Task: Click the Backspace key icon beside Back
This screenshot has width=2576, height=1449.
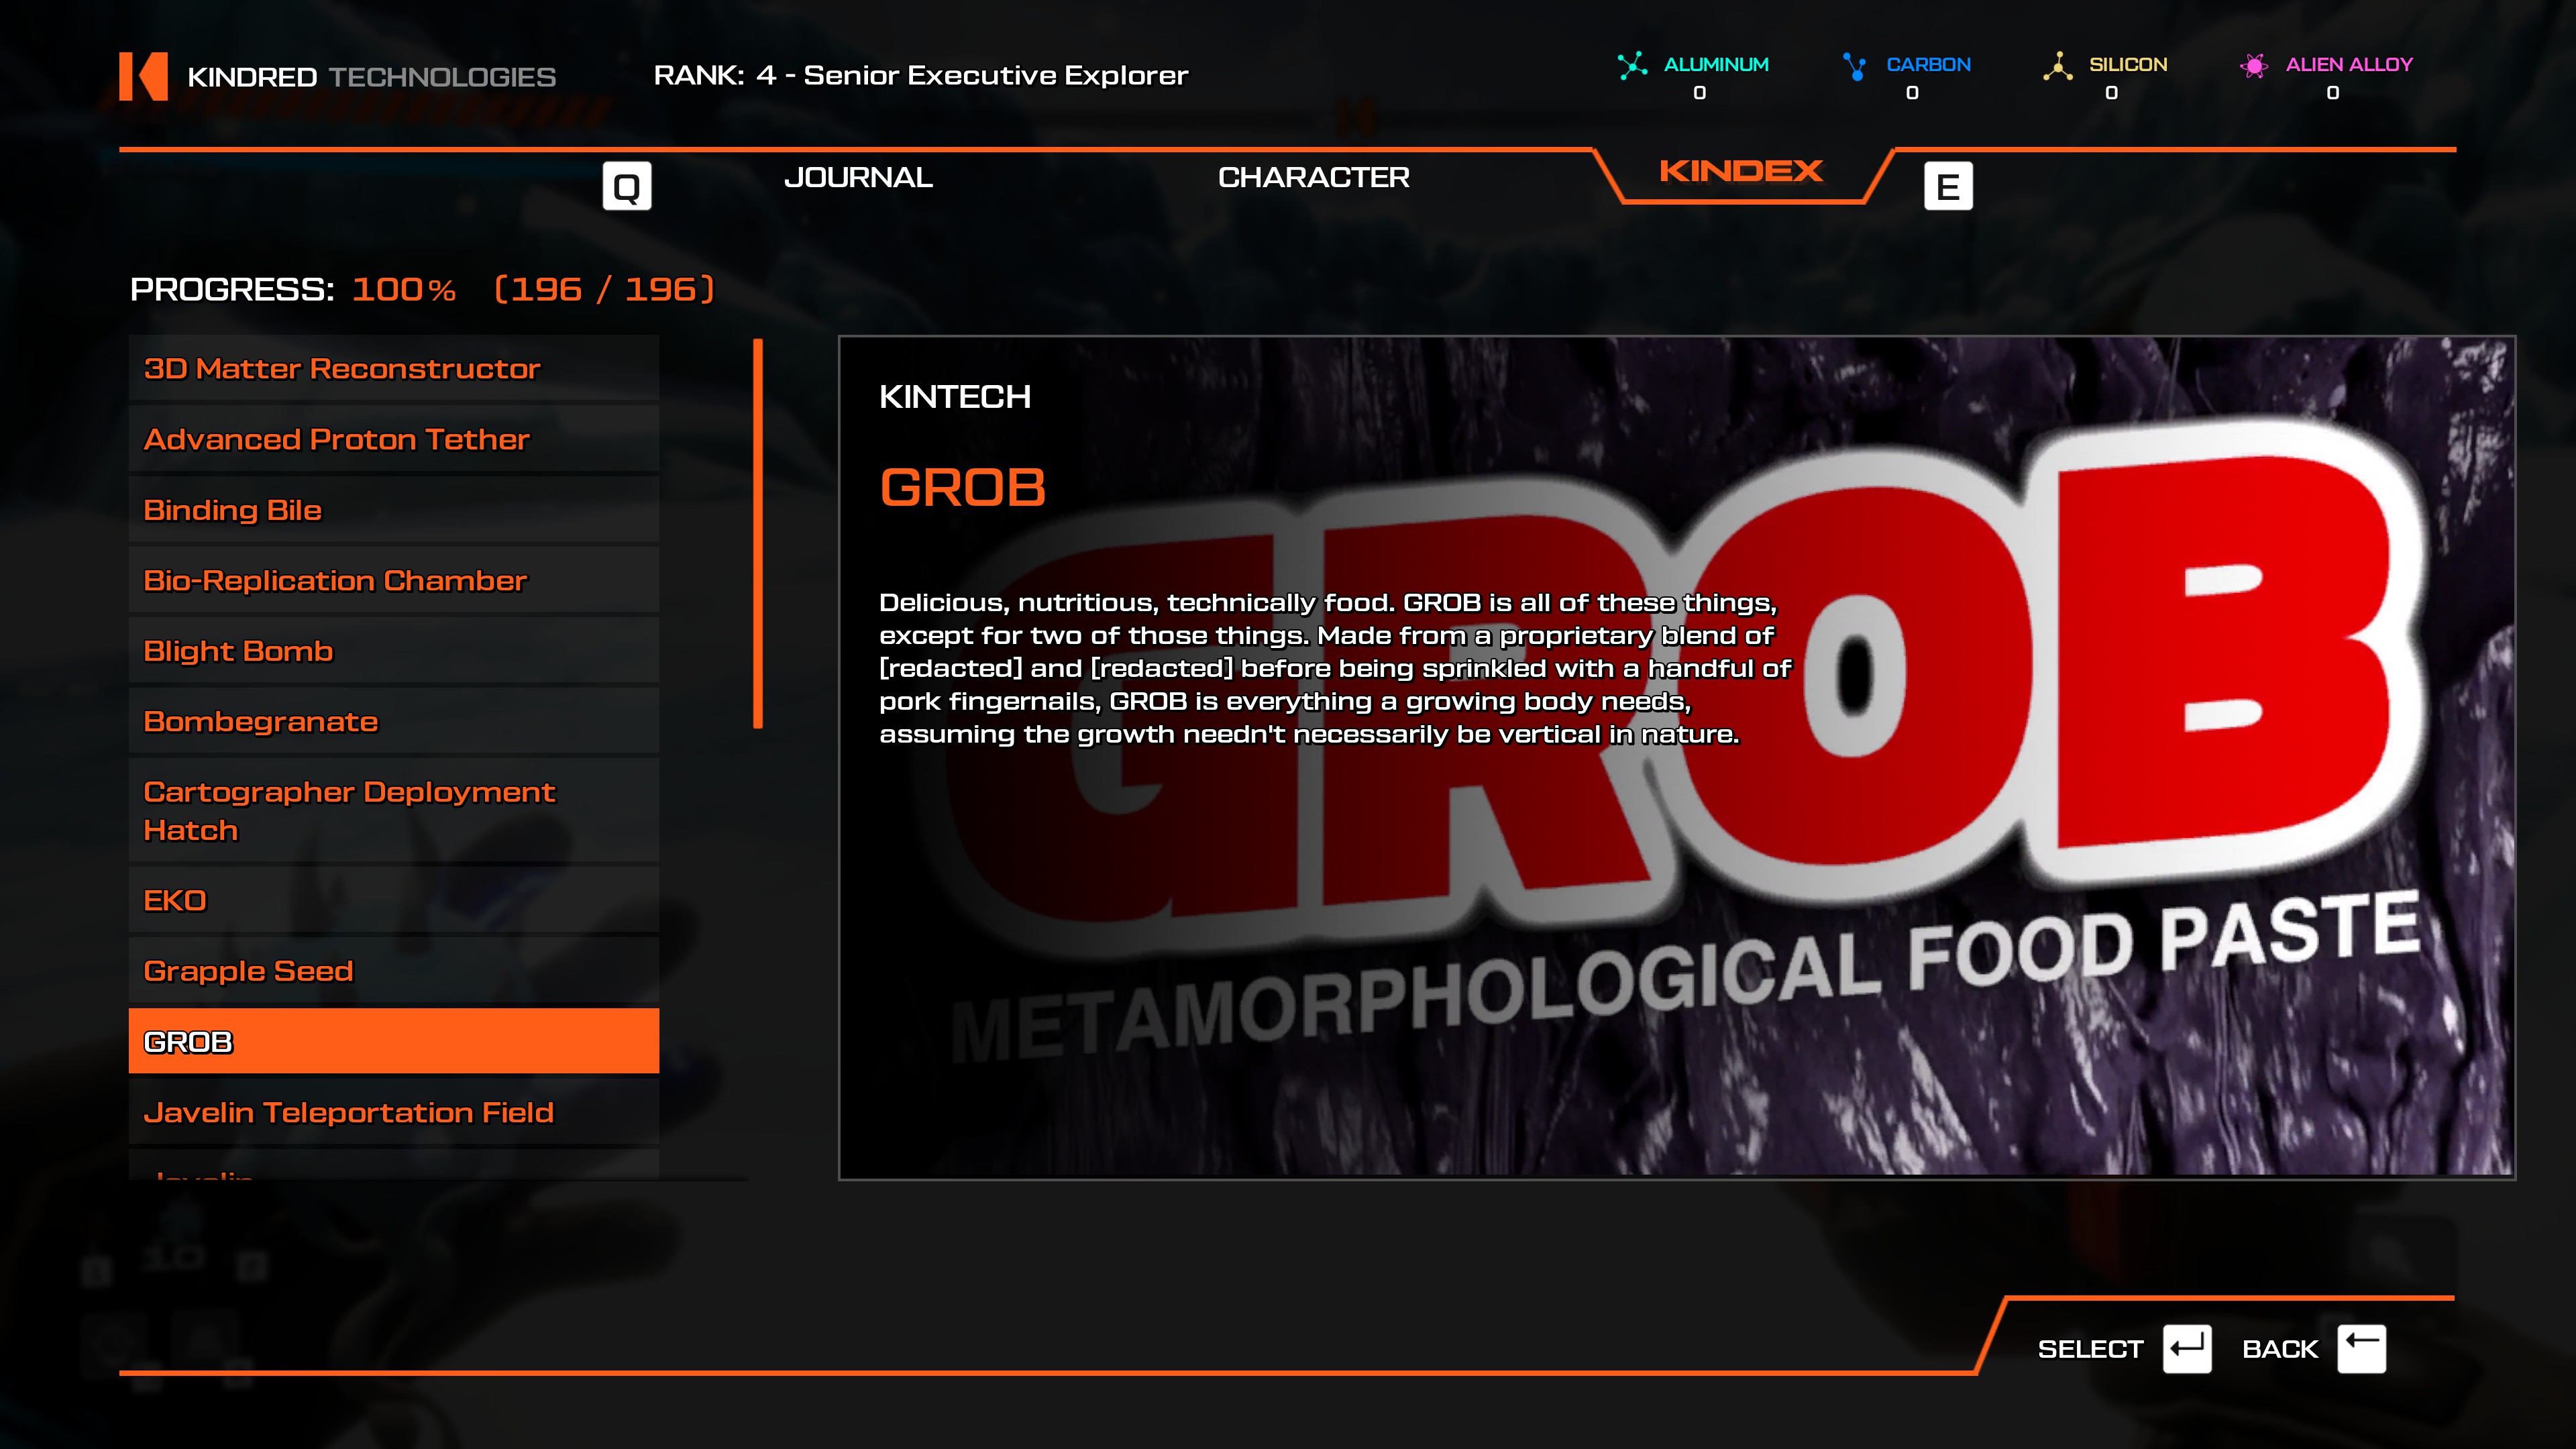Action: (2361, 1349)
